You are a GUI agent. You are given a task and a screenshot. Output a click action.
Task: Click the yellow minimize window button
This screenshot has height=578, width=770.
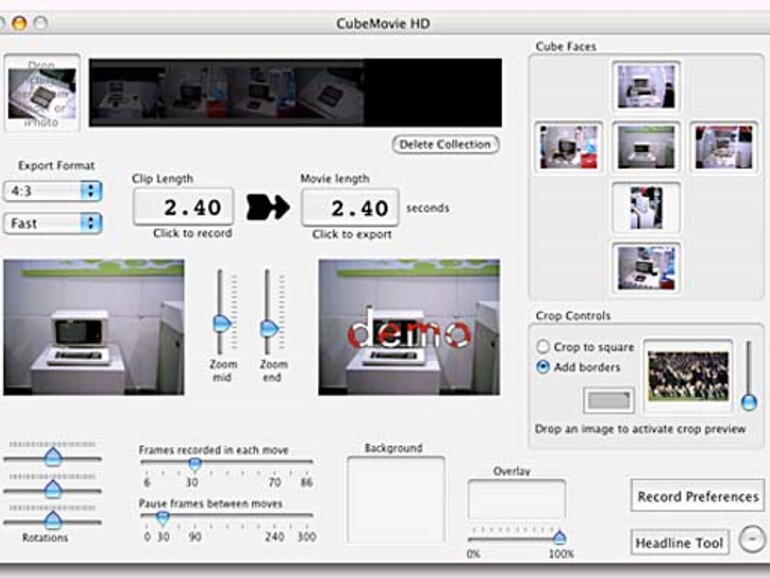(x=20, y=23)
